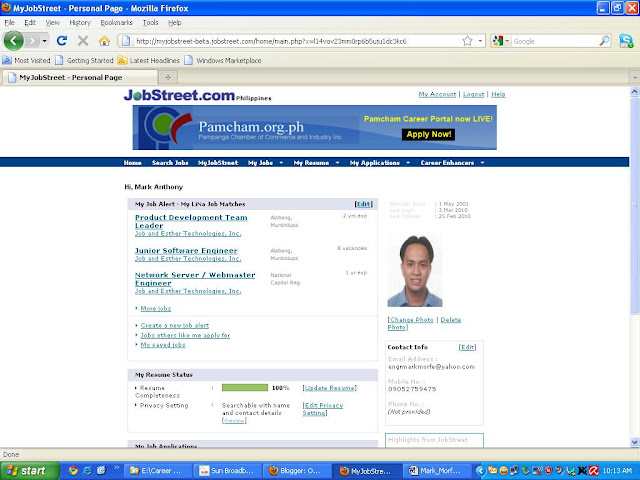Image resolution: width=640 pixels, height=480 pixels.
Task: Click Edit Privacy Setting link
Action: pyautogui.click(x=323, y=409)
